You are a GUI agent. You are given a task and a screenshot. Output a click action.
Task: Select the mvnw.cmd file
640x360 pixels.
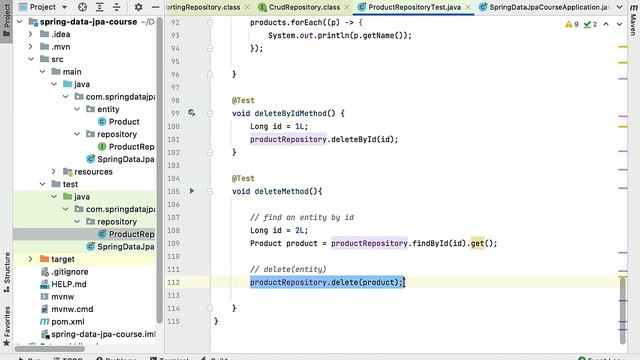tap(67, 309)
